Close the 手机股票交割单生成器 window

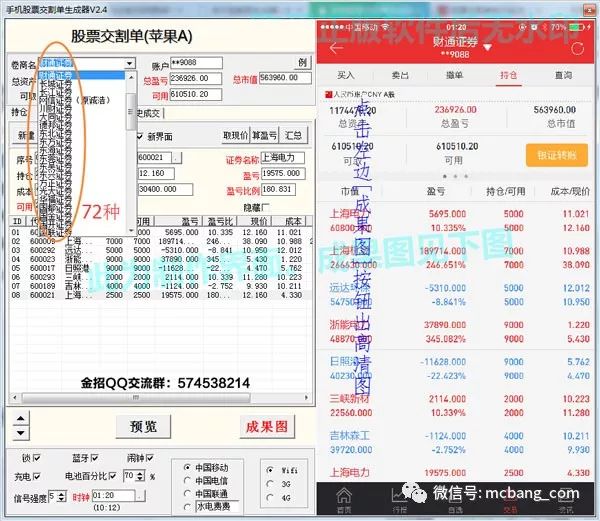pyautogui.click(x=591, y=9)
